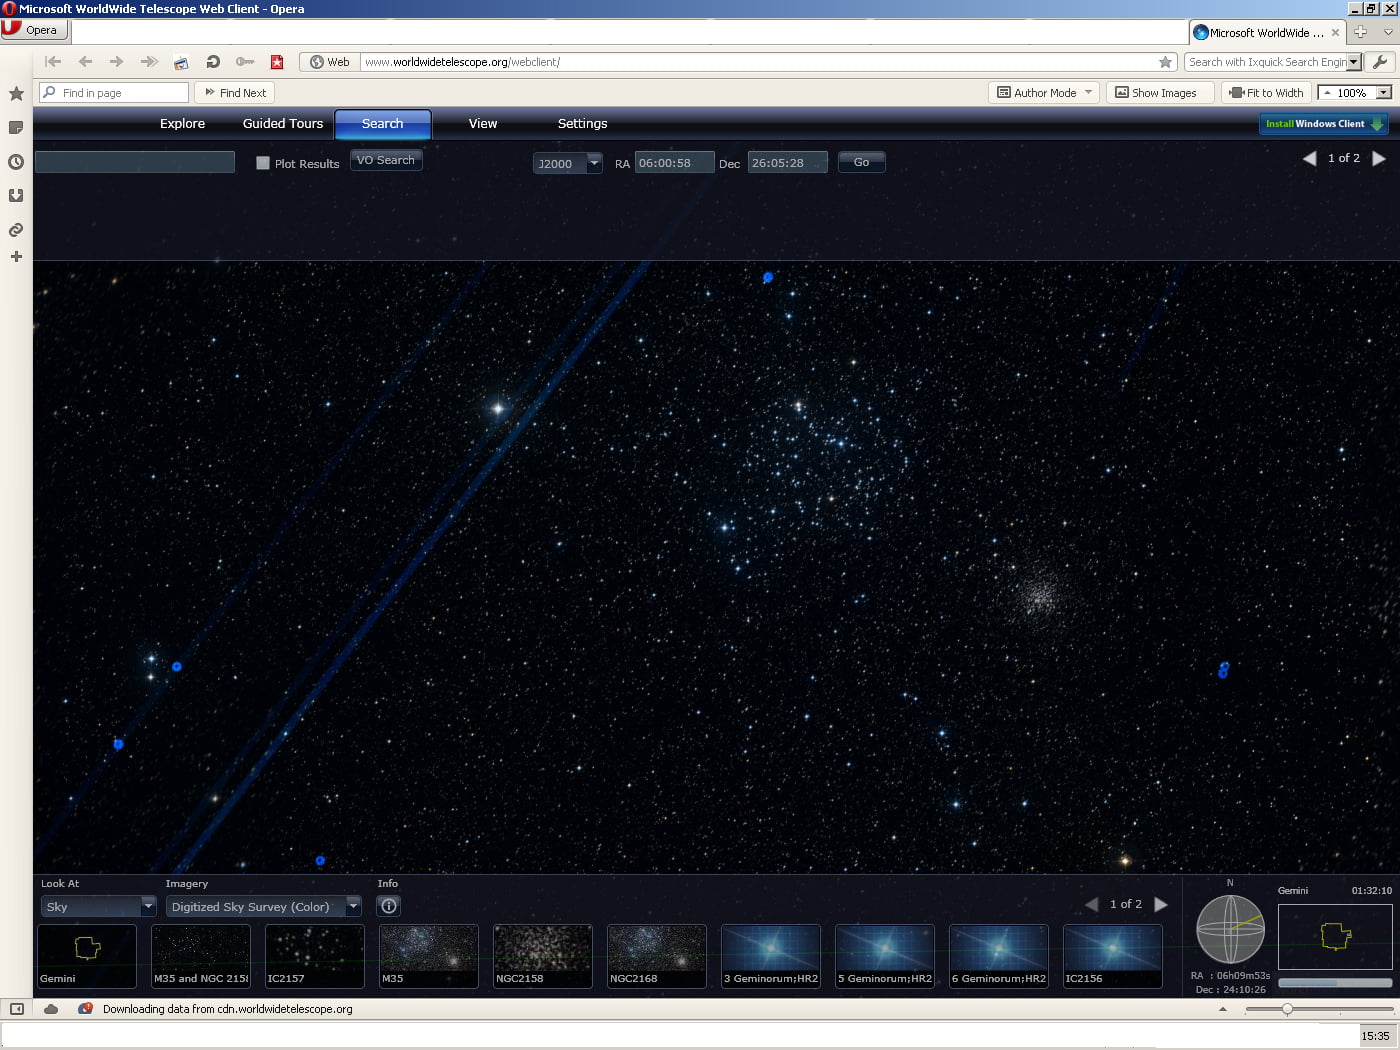Click the celestial sphere globe overview
Screen dimensions: 1400x1050
pyautogui.click(x=1230, y=929)
